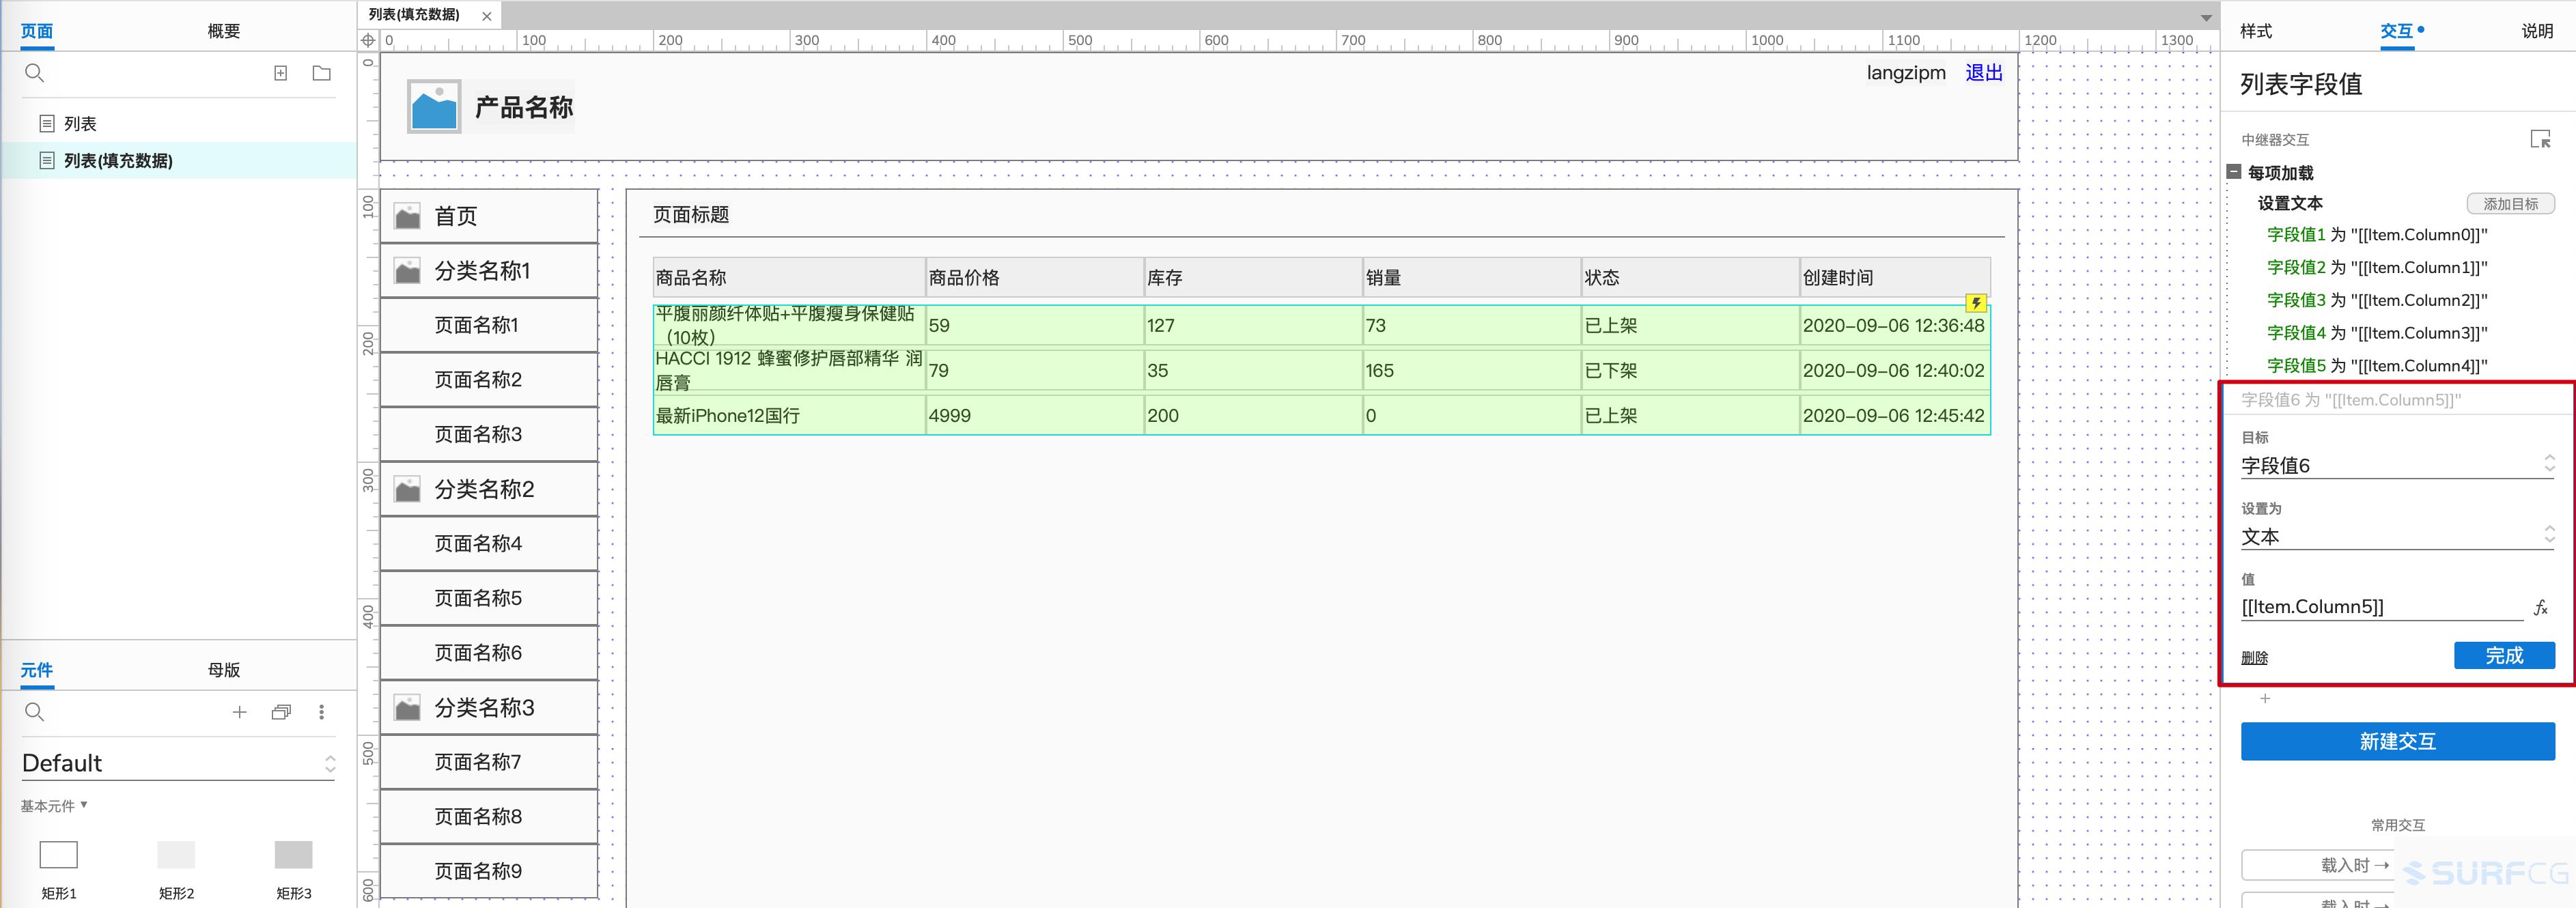Click the 页面名称5 menu item
The width and height of the screenshot is (2576, 908).
coord(489,598)
